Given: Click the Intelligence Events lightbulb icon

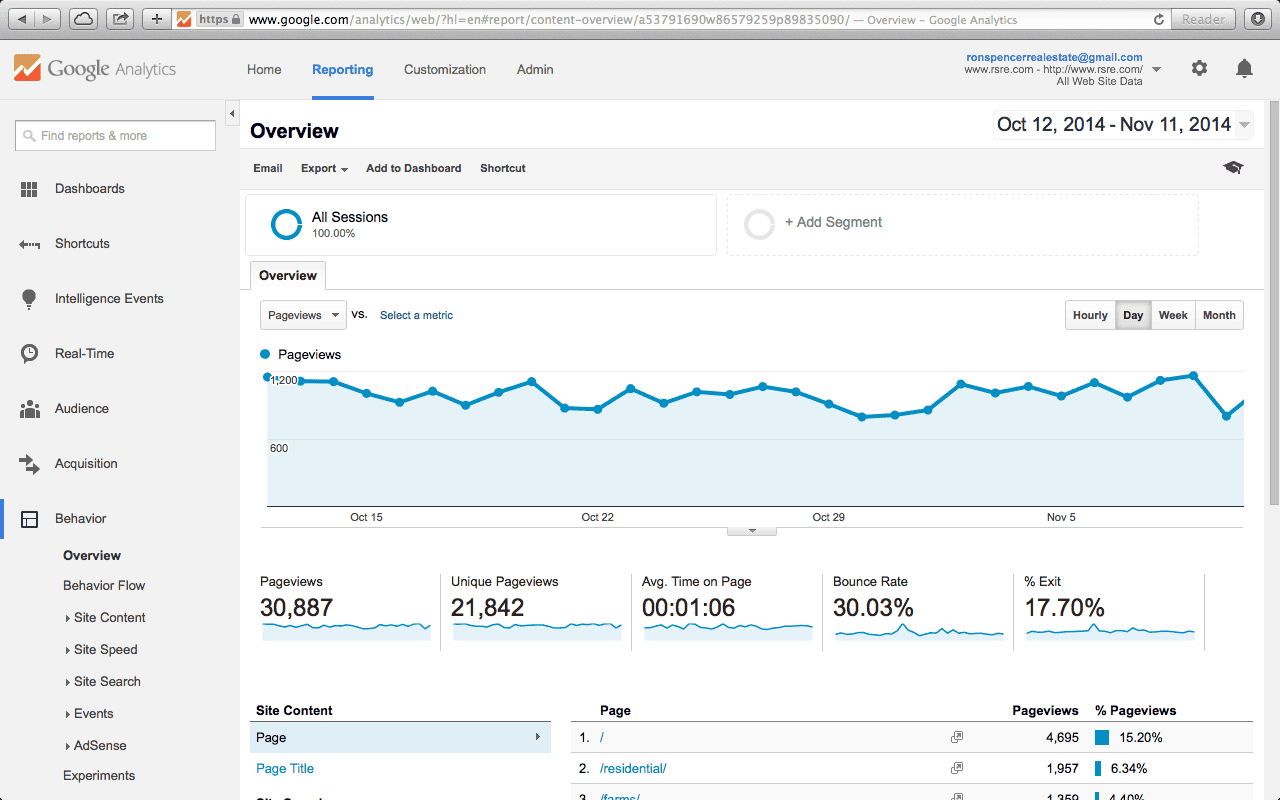Looking at the screenshot, I should 29,299.
